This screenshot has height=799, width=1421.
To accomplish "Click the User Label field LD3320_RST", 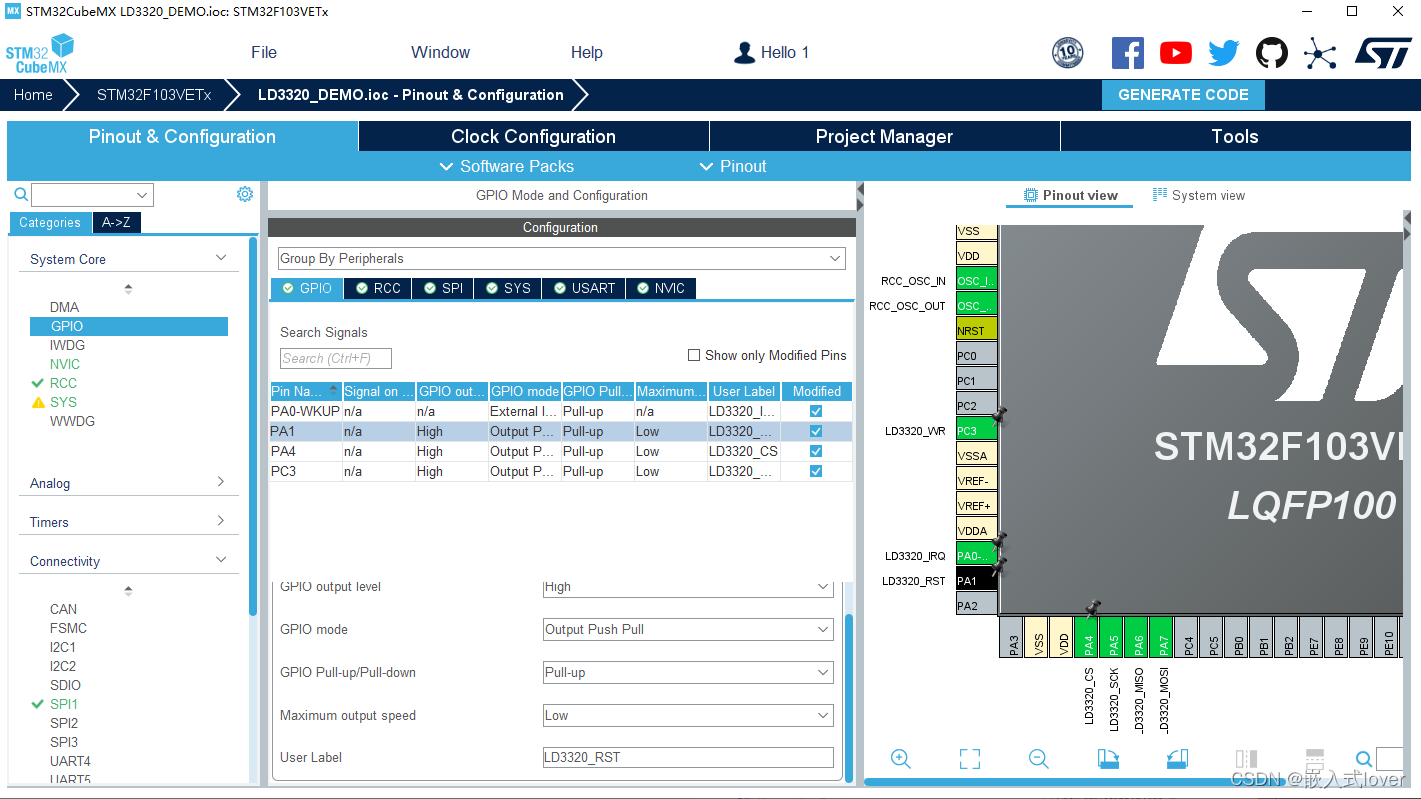I will click(x=687, y=757).
